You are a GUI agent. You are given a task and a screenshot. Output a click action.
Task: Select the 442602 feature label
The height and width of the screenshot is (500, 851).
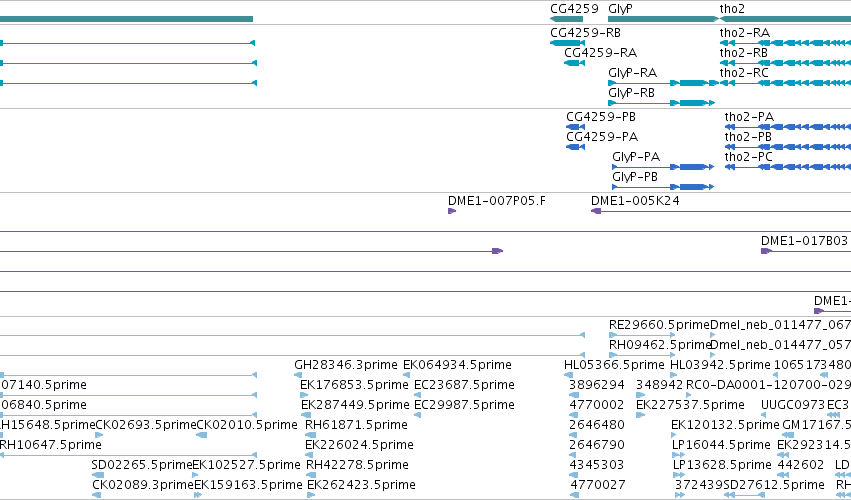[x=801, y=465]
